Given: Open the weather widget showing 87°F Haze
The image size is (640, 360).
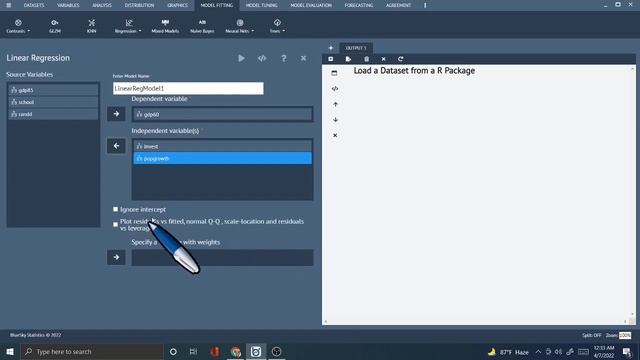Looking at the screenshot, I should click(x=508, y=352).
